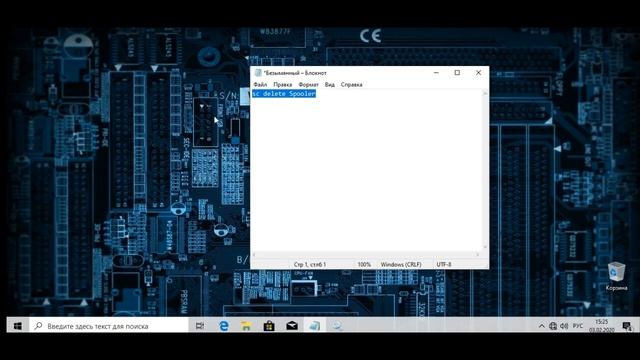Click the Notepad title bar icon
Viewport: 640px width, 360px height.
[x=258, y=73]
